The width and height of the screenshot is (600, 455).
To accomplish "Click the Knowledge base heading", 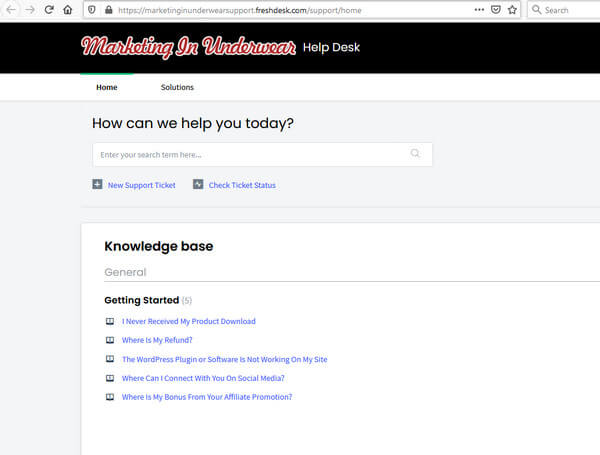I will pos(158,246).
